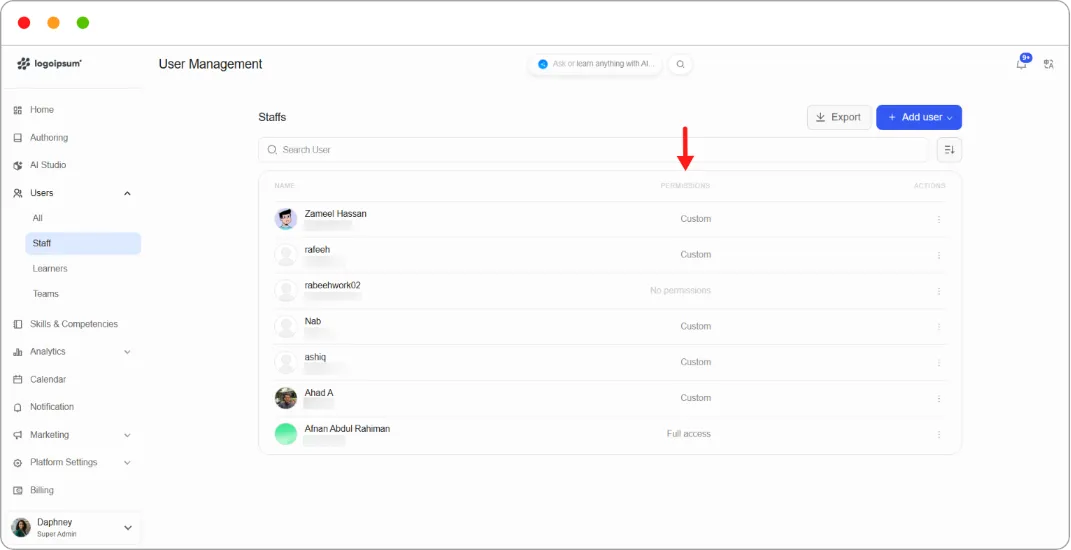Click the Platform Settings gear icon
Image resolution: width=1071 pixels, height=550 pixels.
18,463
